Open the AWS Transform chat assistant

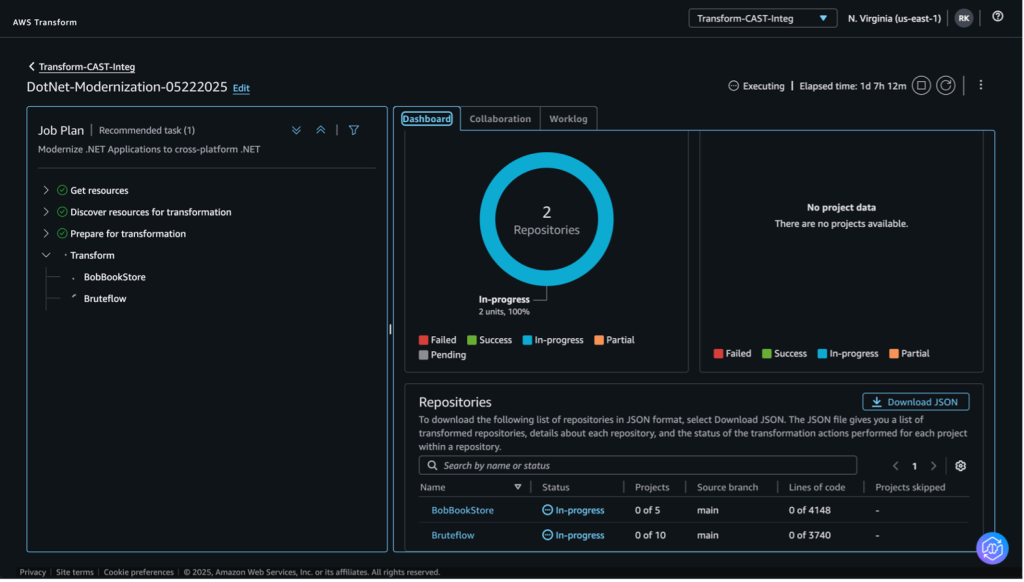point(992,548)
